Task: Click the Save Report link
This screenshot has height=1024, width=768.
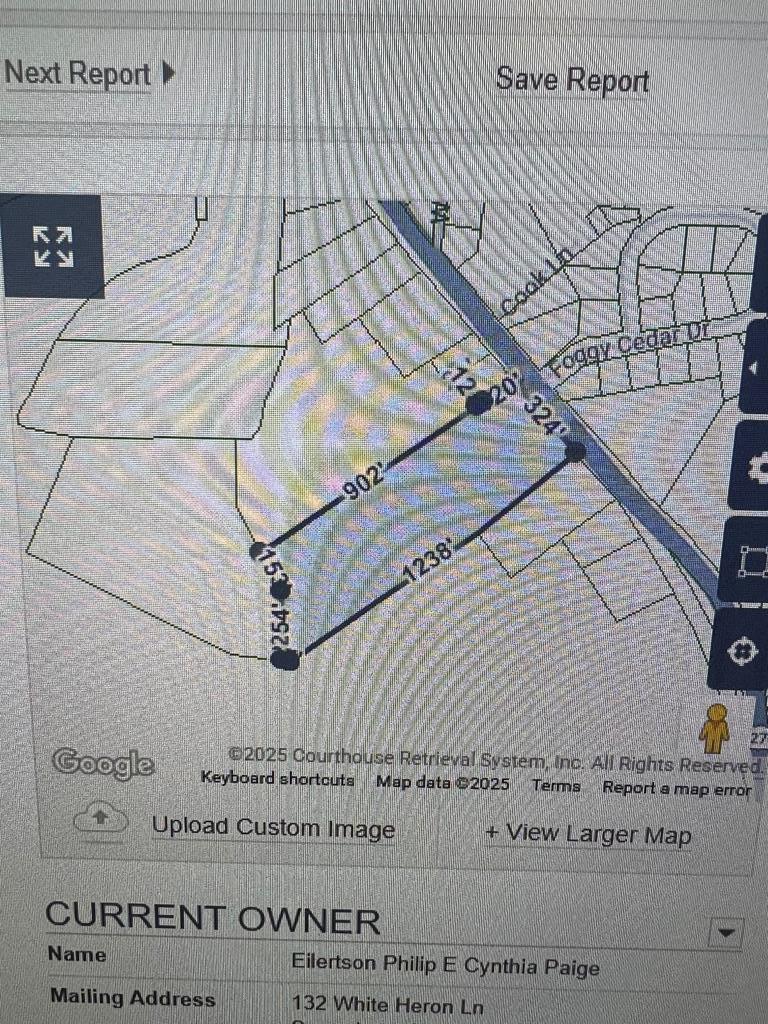Action: (x=572, y=80)
